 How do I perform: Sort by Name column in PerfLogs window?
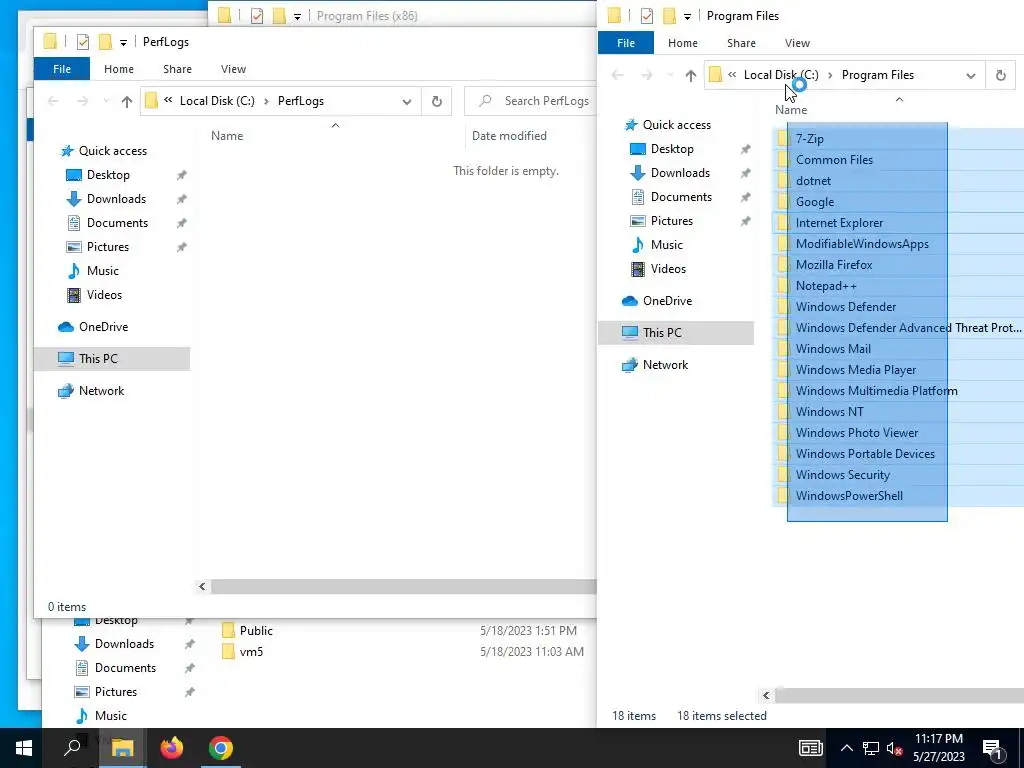227,136
